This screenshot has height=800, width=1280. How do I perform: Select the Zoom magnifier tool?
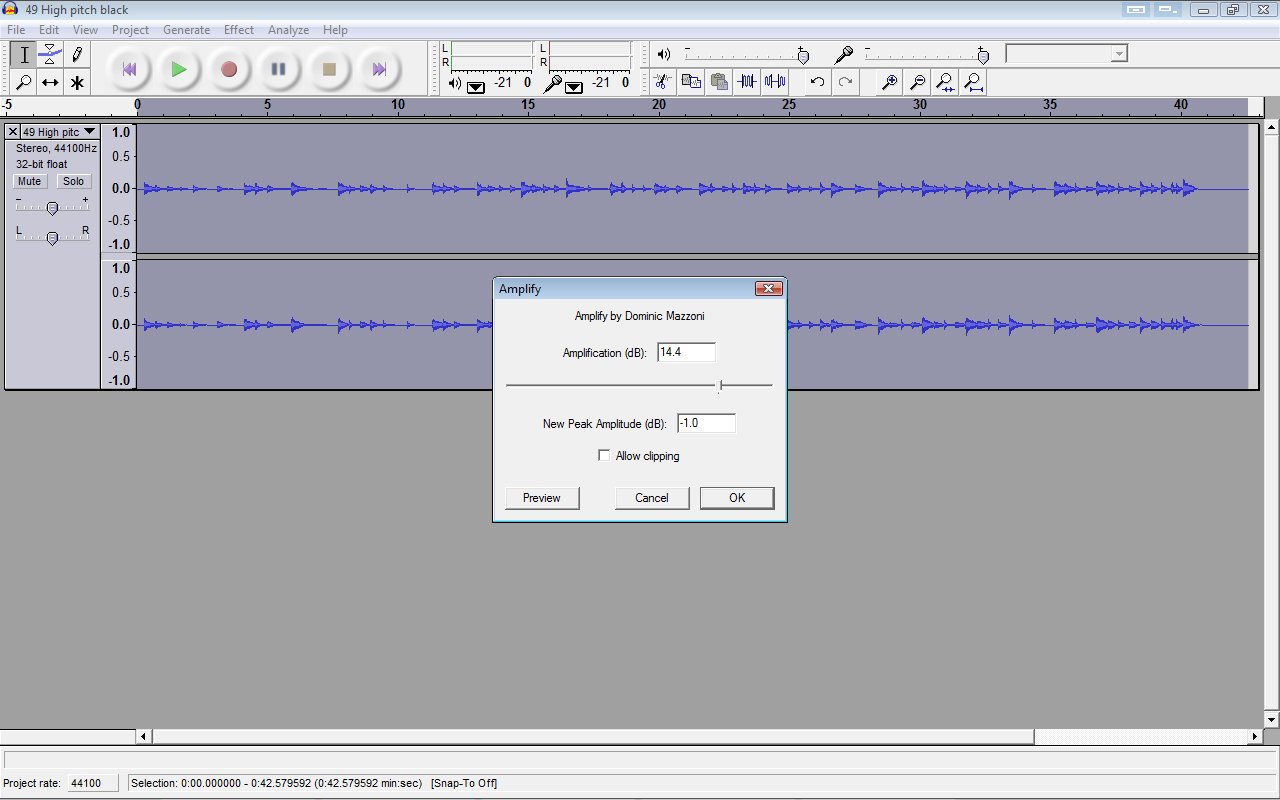pos(24,82)
